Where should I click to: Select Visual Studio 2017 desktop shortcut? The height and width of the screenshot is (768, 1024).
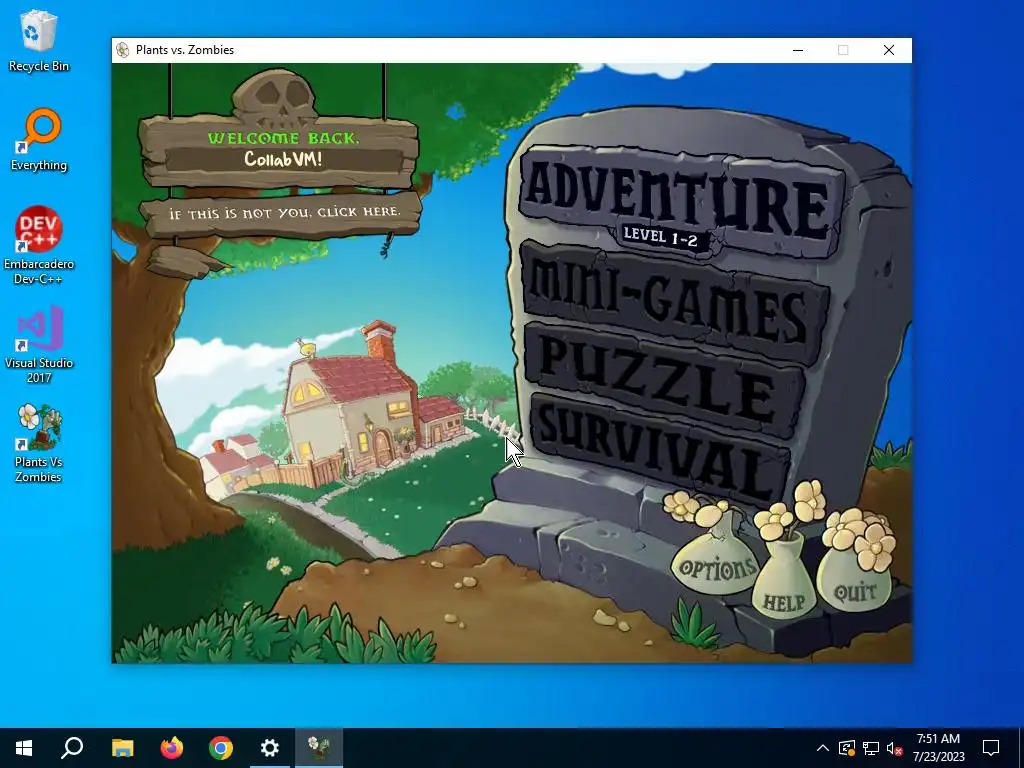click(x=39, y=344)
